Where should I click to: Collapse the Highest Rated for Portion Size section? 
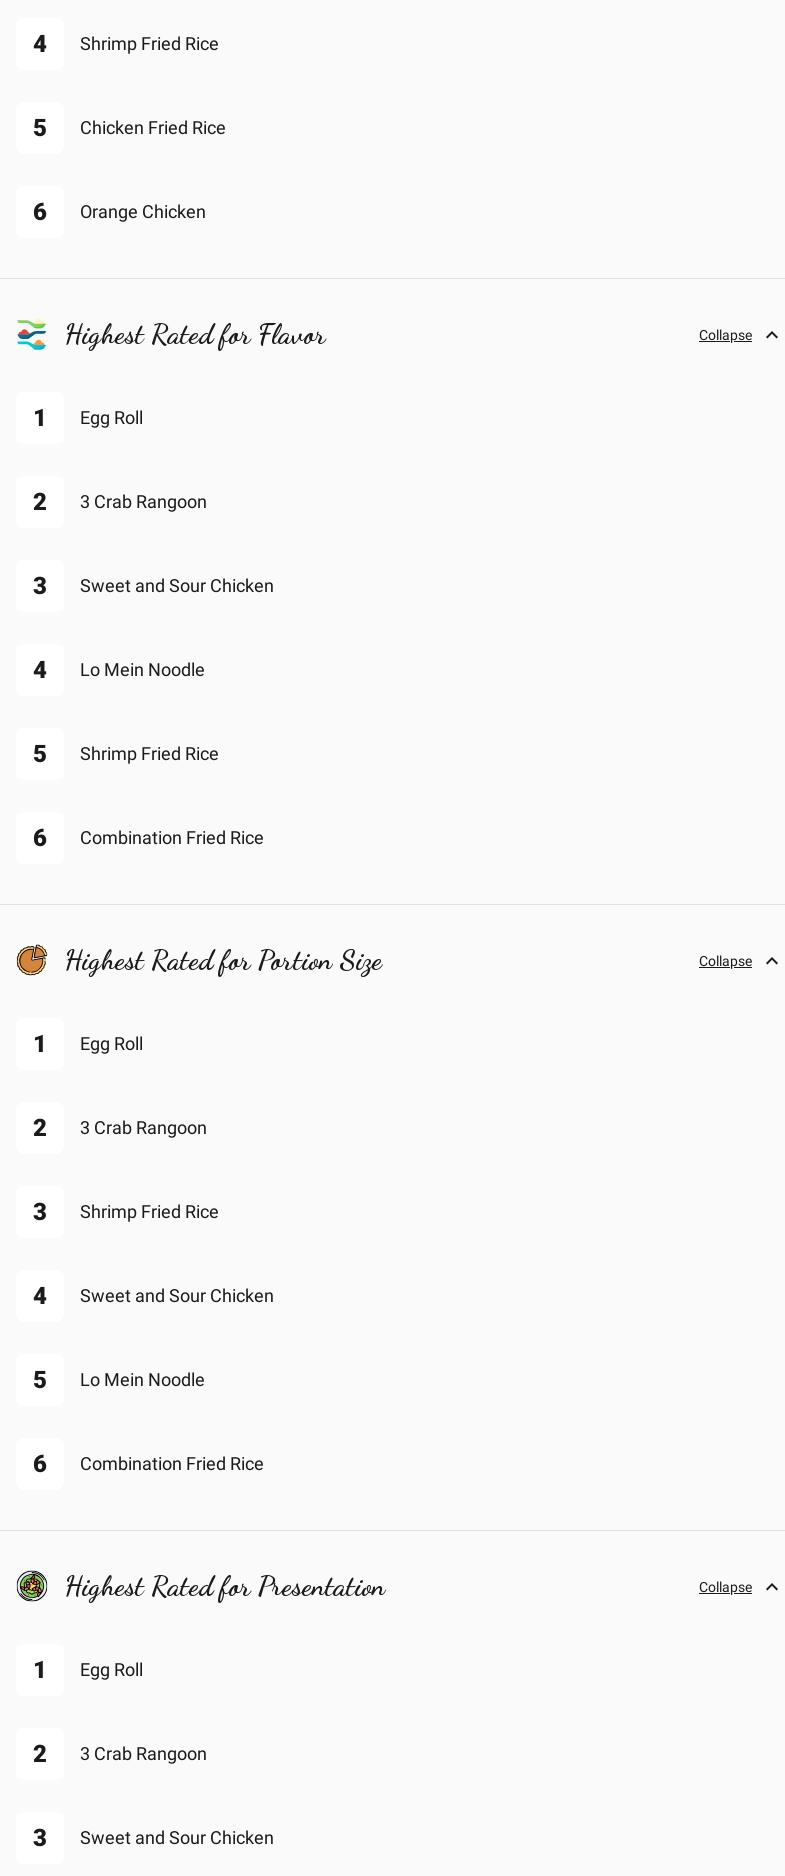(725, 962)
